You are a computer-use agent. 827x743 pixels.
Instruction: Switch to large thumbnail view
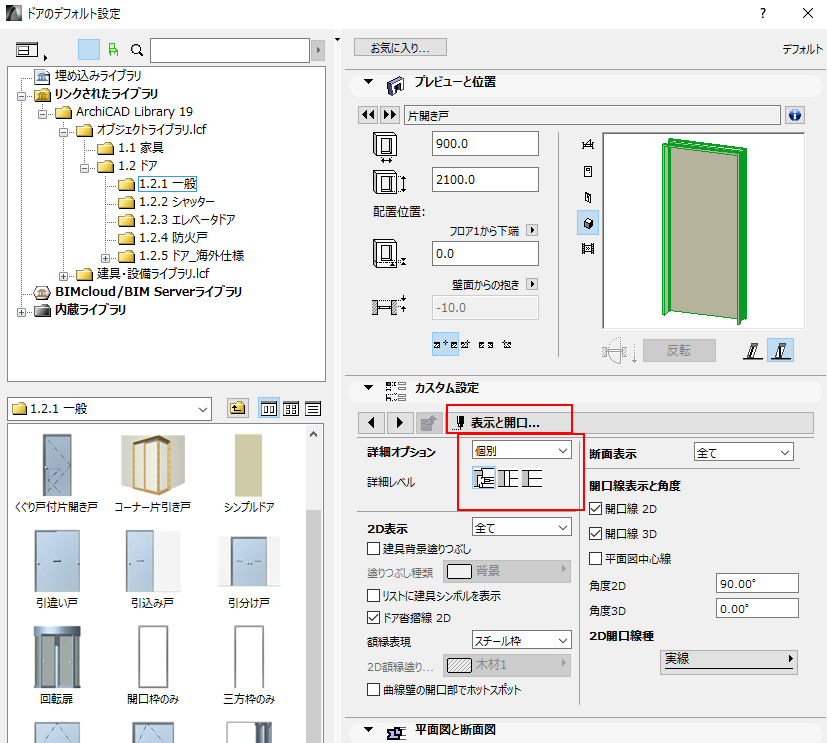[x=269, y=409]
